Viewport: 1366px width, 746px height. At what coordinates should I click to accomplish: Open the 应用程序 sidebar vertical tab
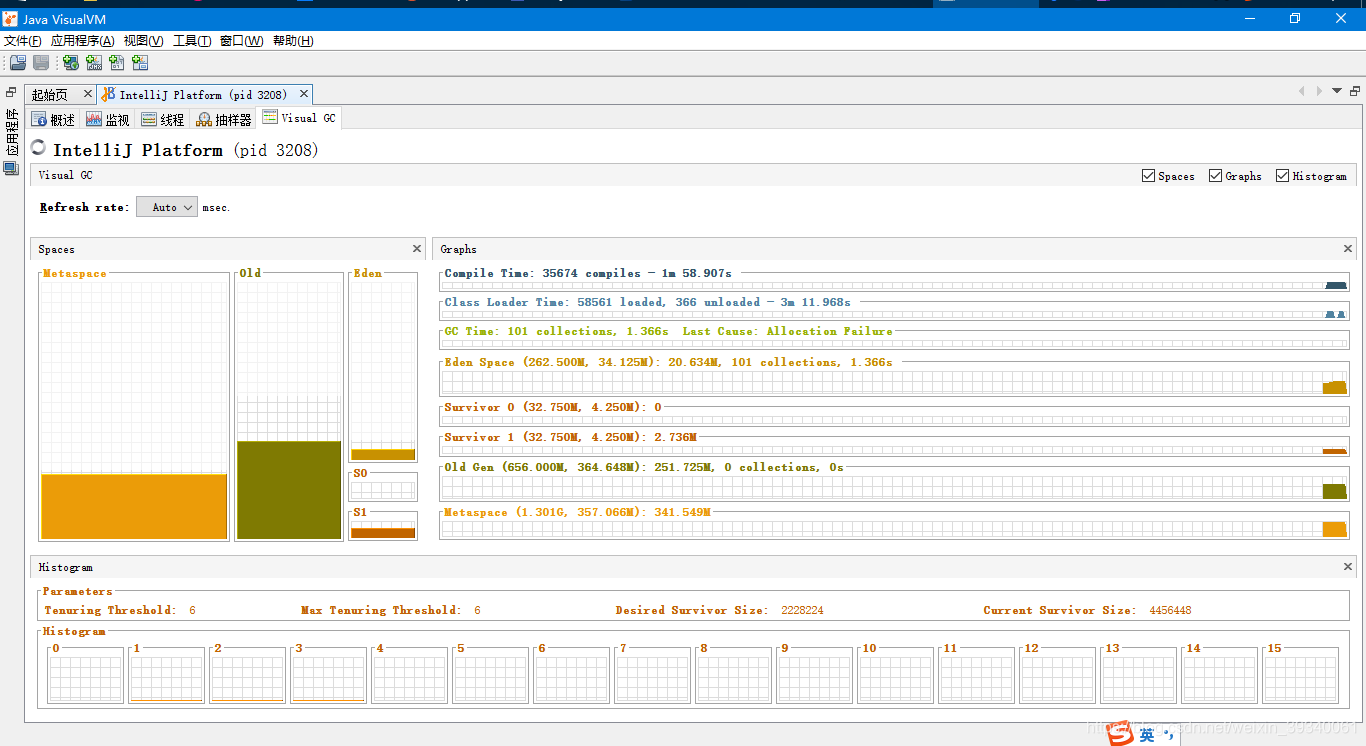click(12, 132)
